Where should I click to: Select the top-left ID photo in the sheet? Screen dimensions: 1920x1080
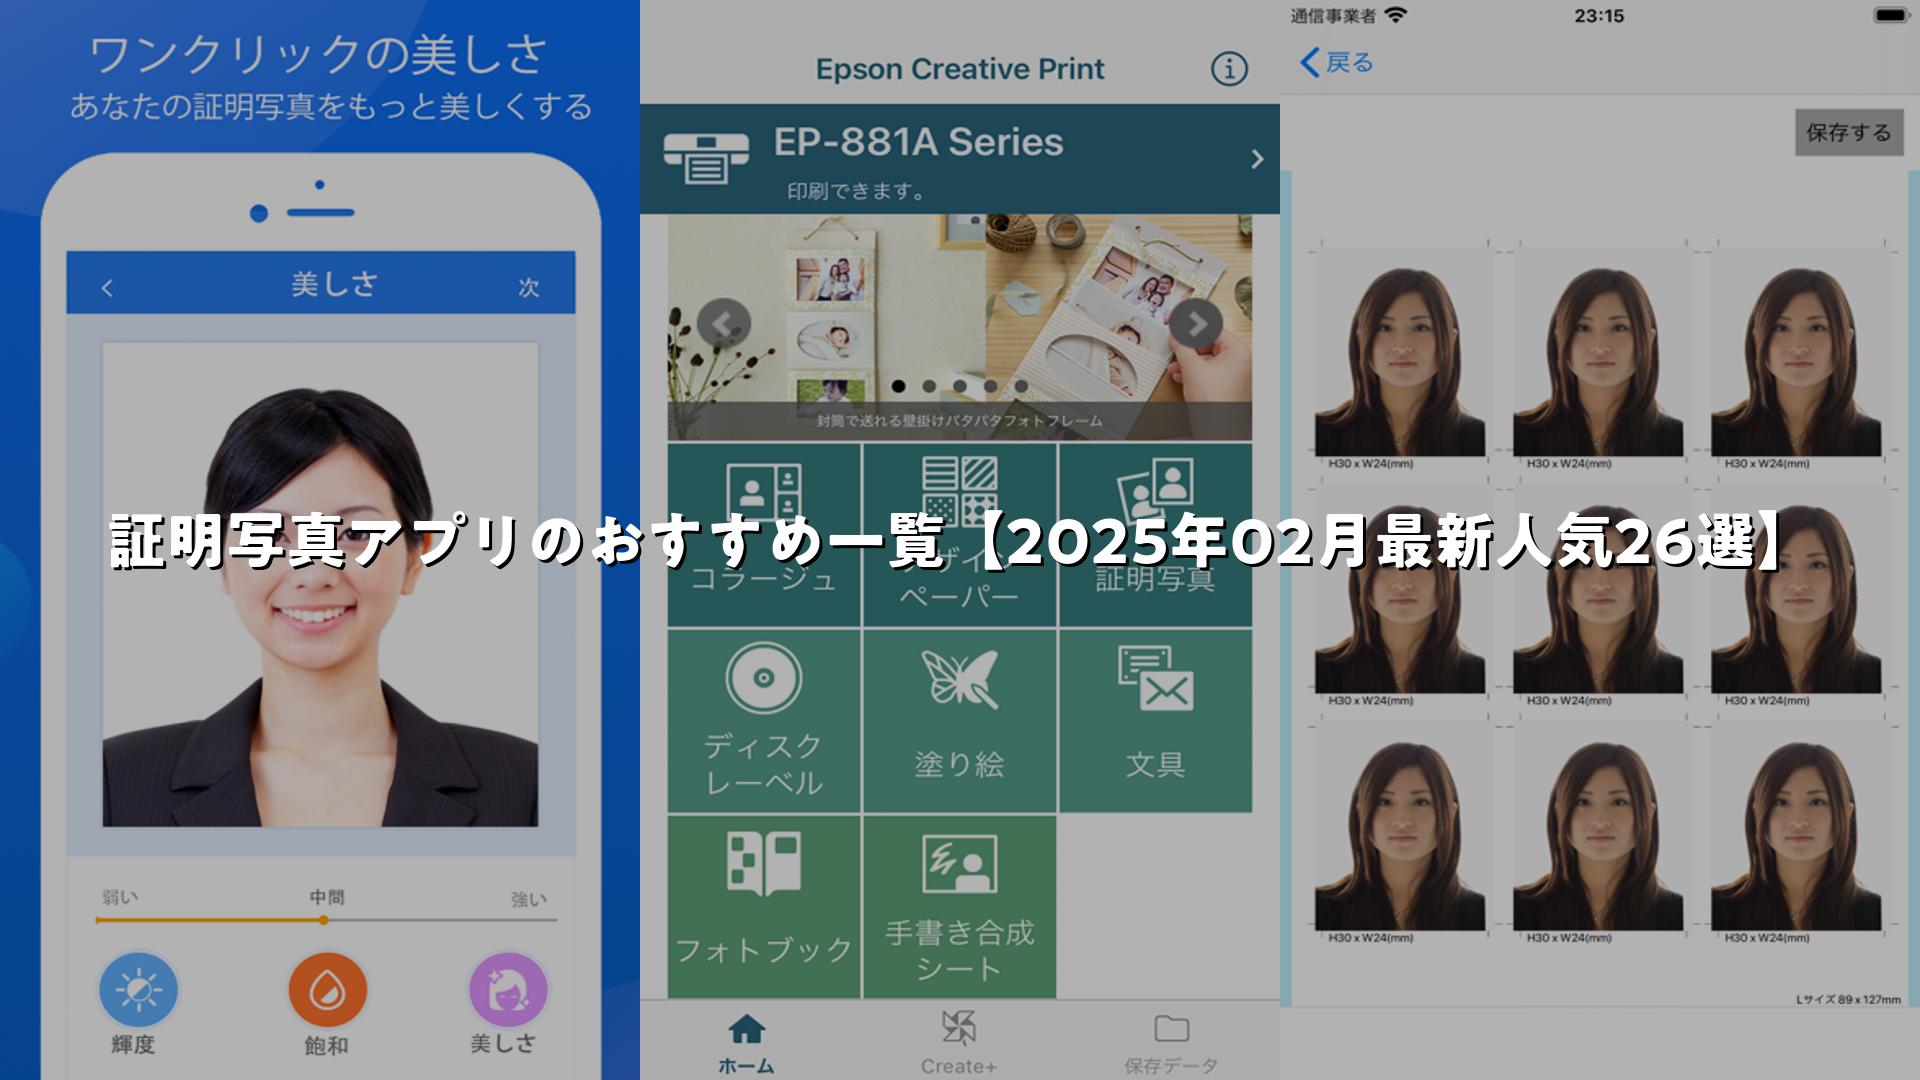(x=1400, y=360)
